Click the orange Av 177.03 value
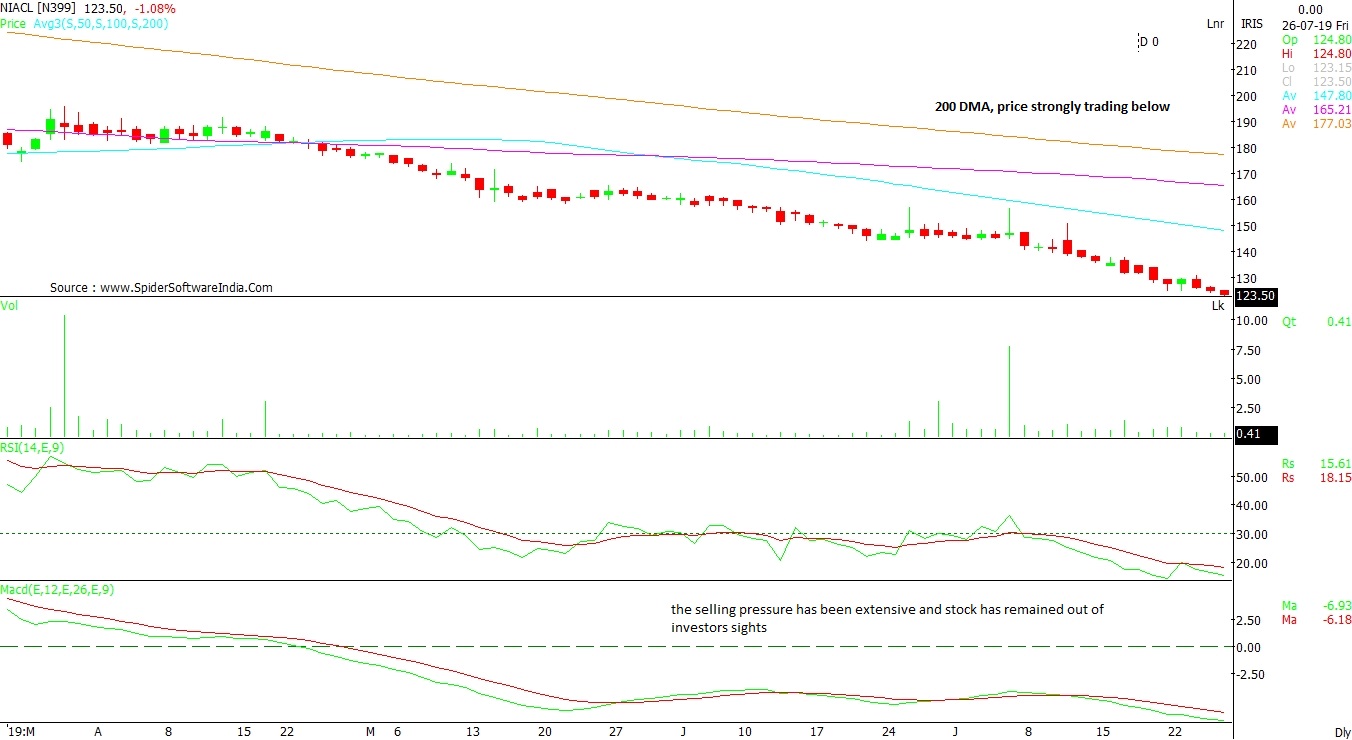This screenshot has height=740, width=1352. tap(1334, 124)
